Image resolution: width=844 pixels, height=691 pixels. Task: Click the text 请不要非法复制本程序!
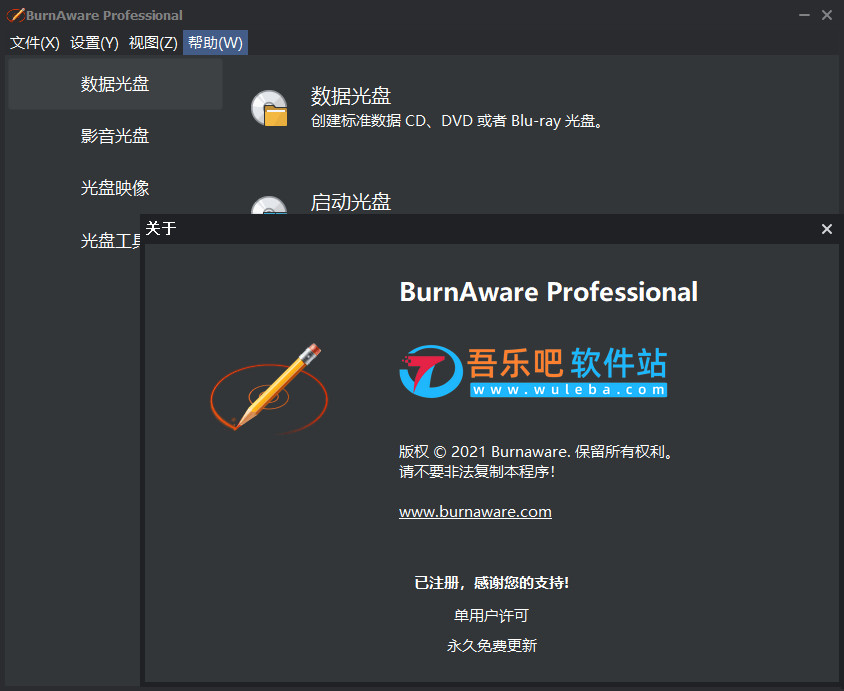click(477, 472)
